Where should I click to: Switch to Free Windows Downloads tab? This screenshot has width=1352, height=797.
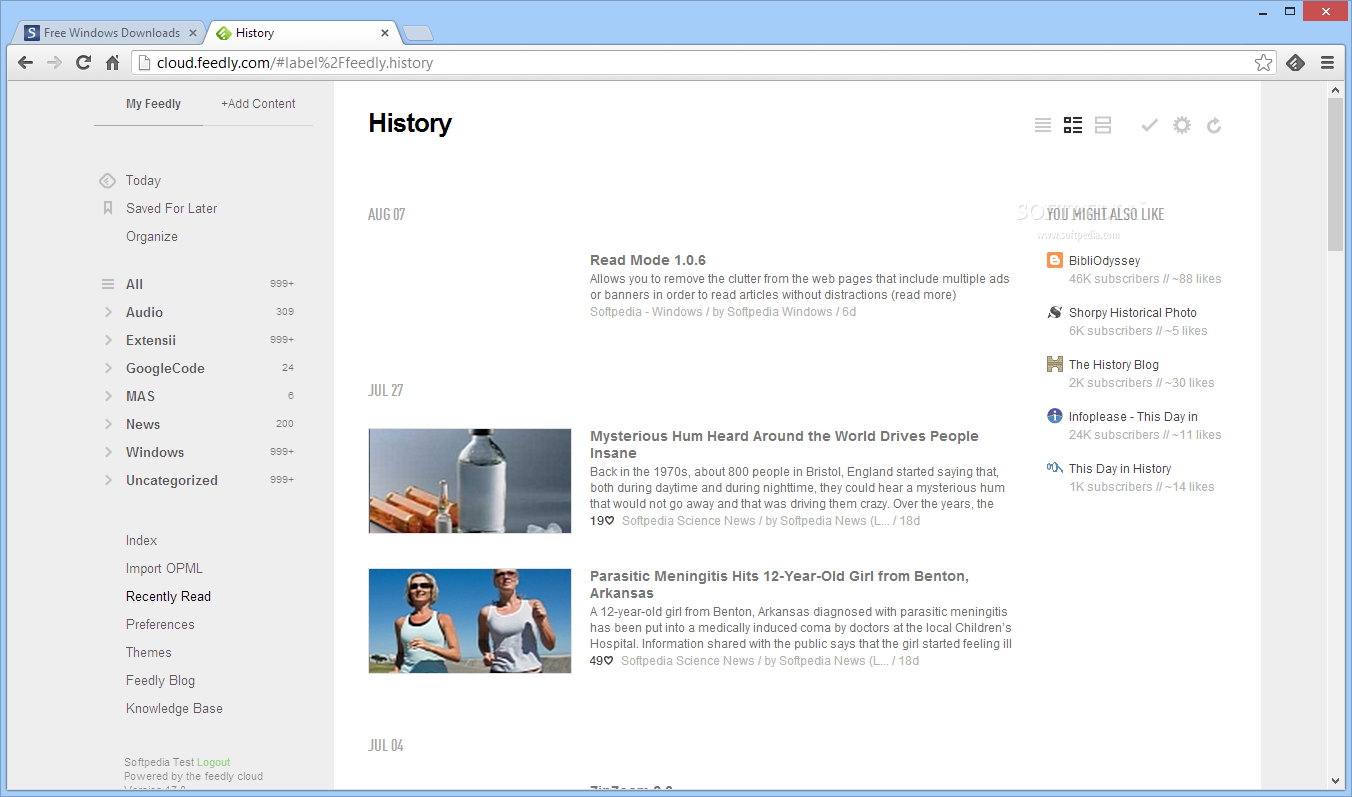(111, 33)
